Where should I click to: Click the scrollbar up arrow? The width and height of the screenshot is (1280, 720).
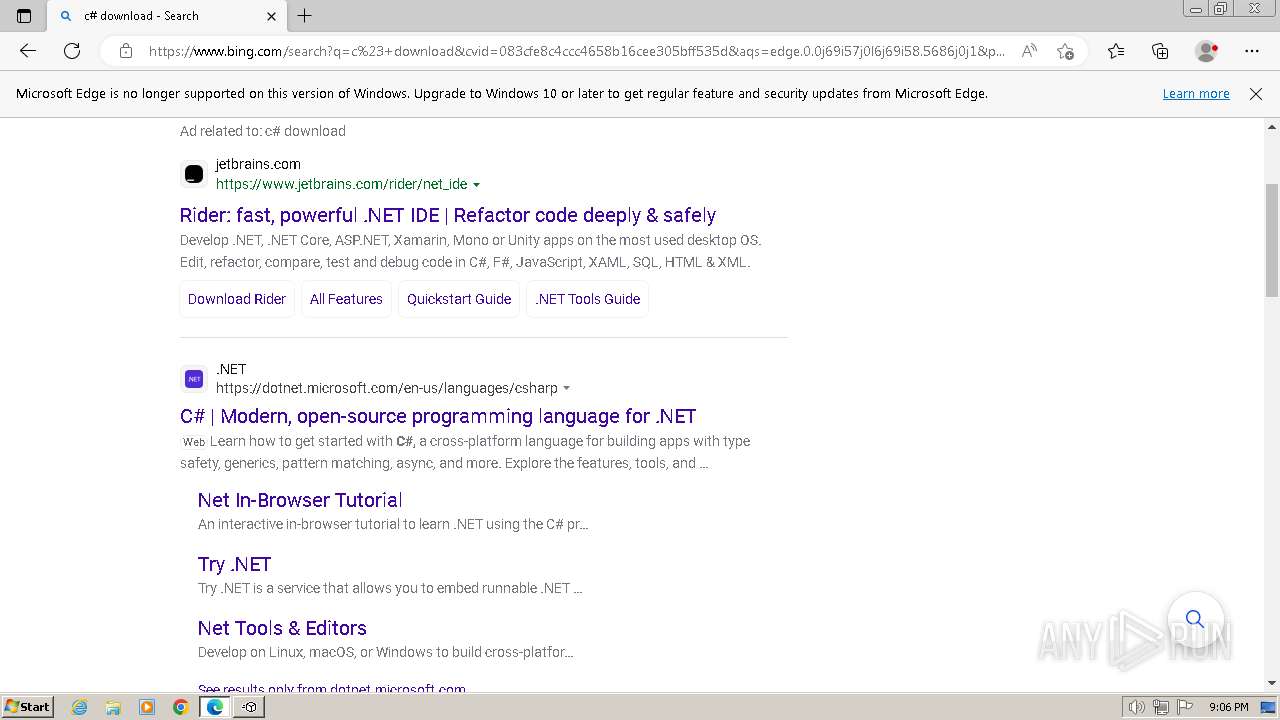point(1272,127)
